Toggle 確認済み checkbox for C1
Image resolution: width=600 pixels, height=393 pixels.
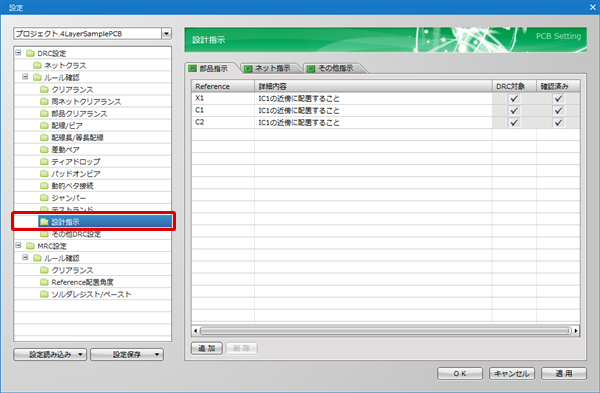[558, 111]
